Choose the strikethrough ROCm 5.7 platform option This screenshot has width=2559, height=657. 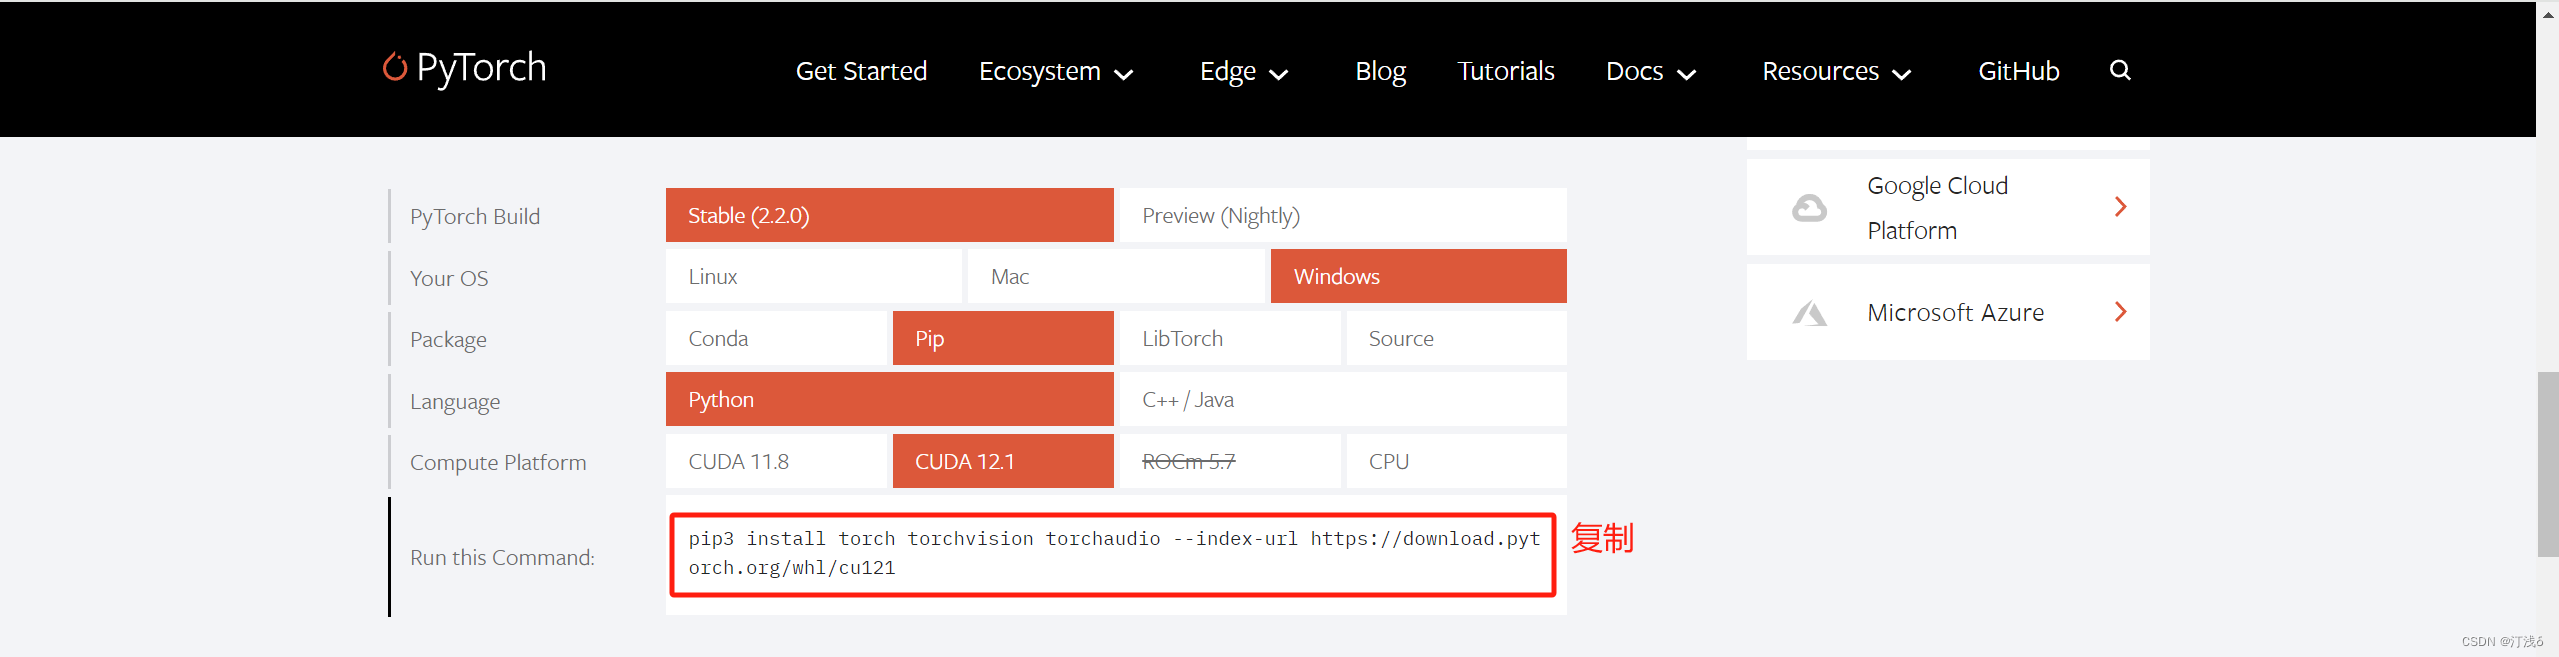pyautogui.click(x=1229, y=461)
